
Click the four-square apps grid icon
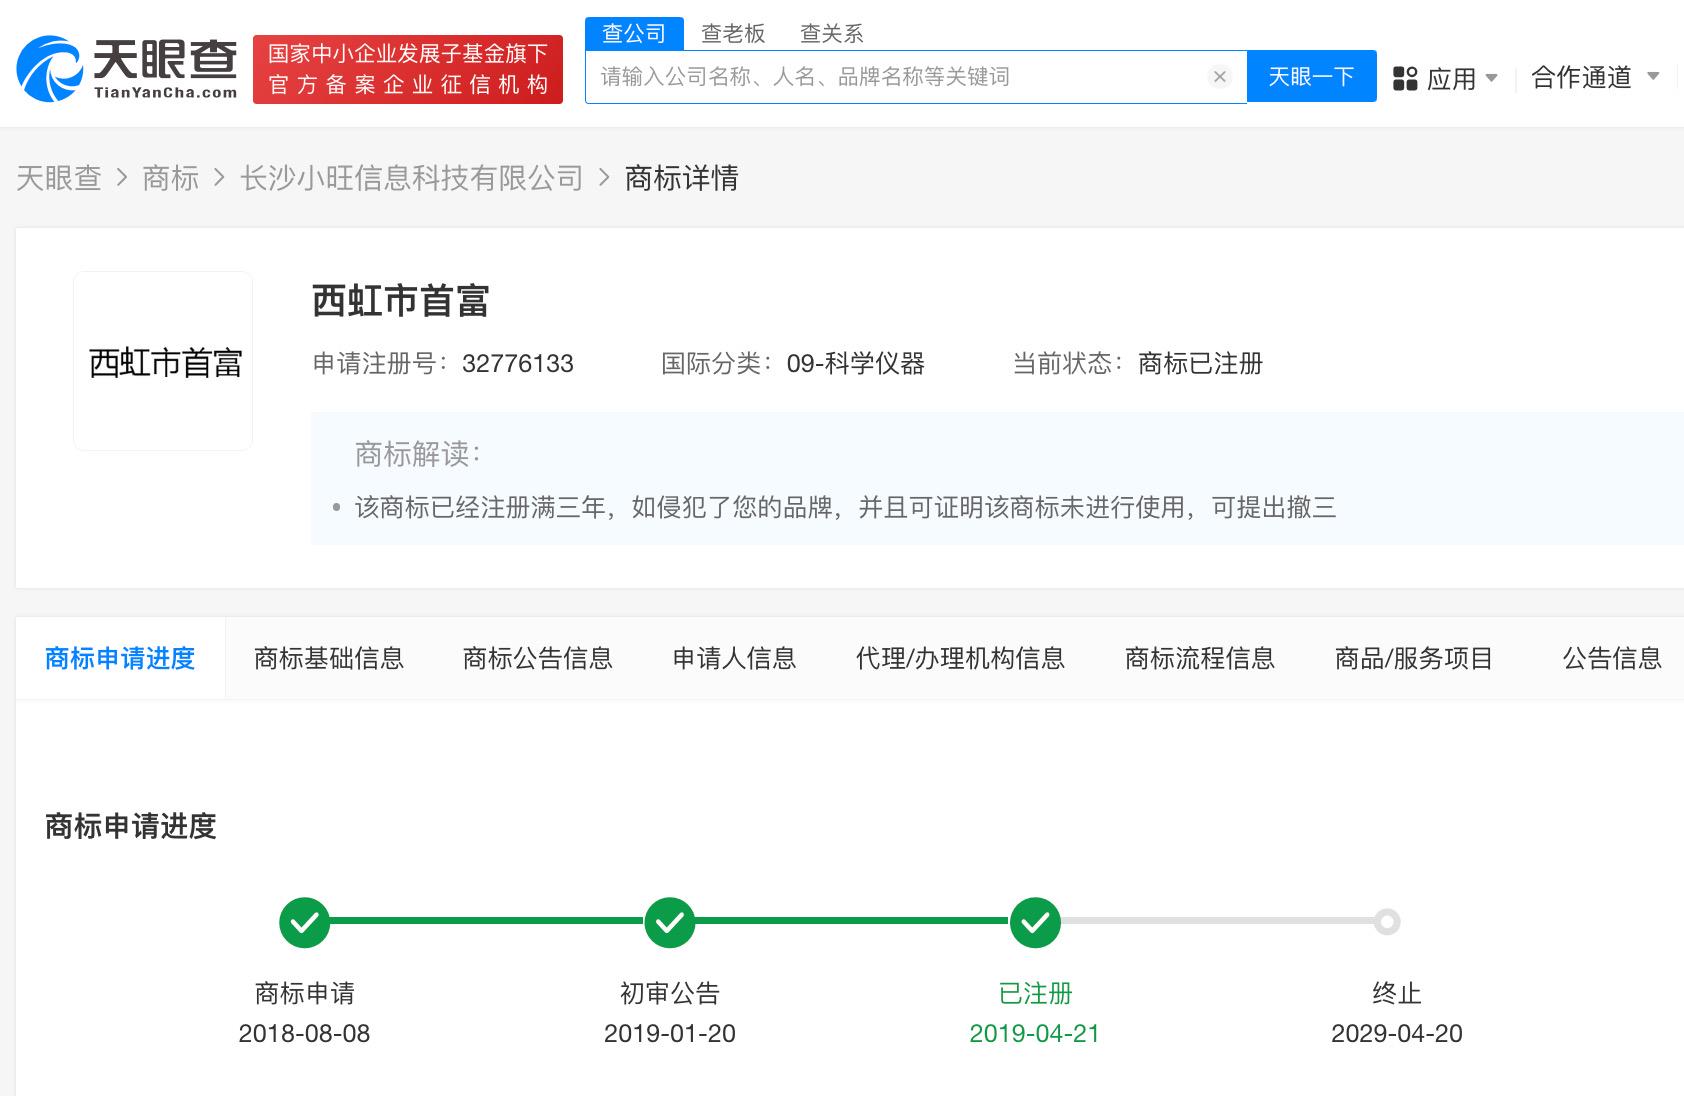[1405, 78]
